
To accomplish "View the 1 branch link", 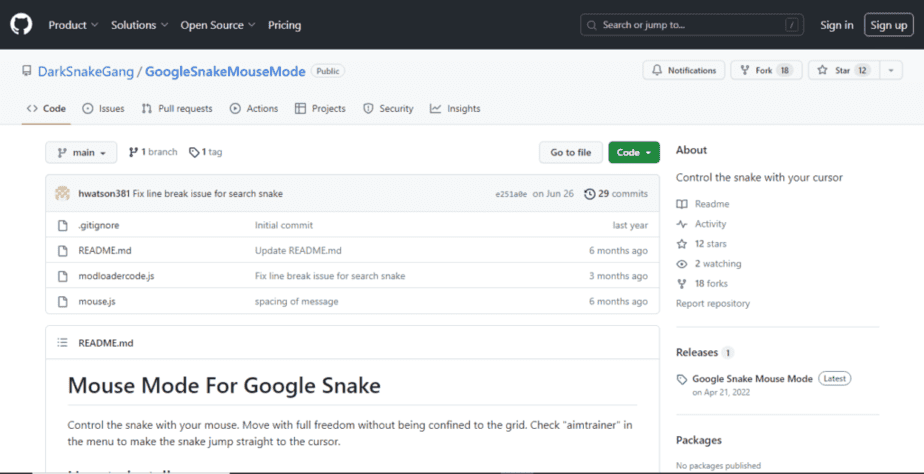I will point(153,152).
